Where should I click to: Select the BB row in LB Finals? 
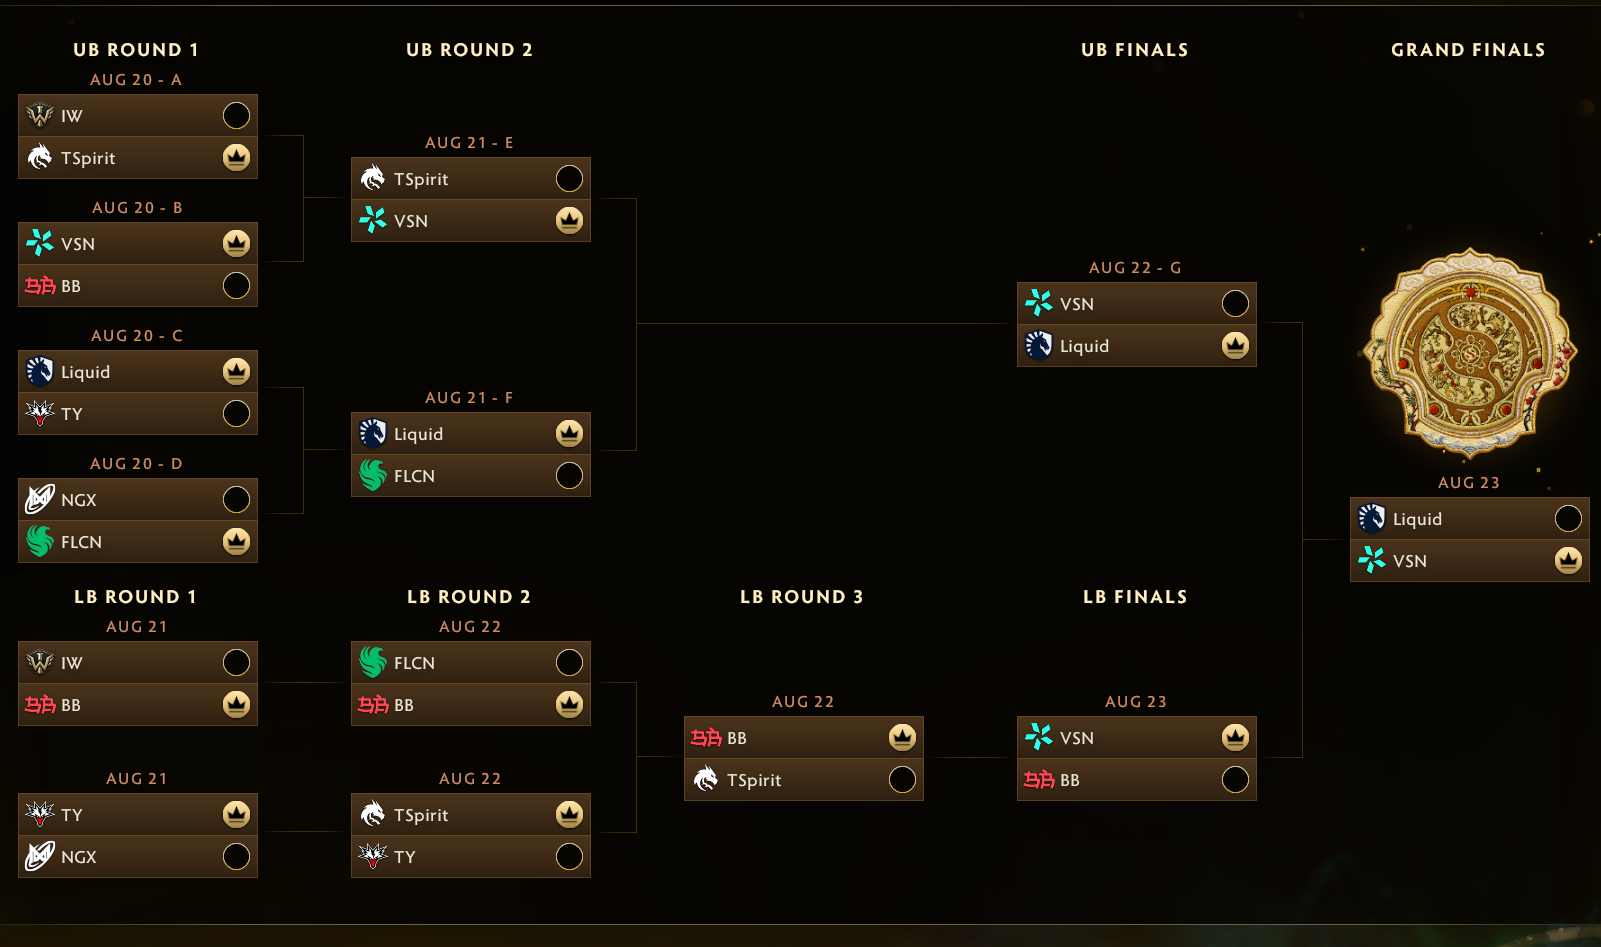(x=1137, y=780)
